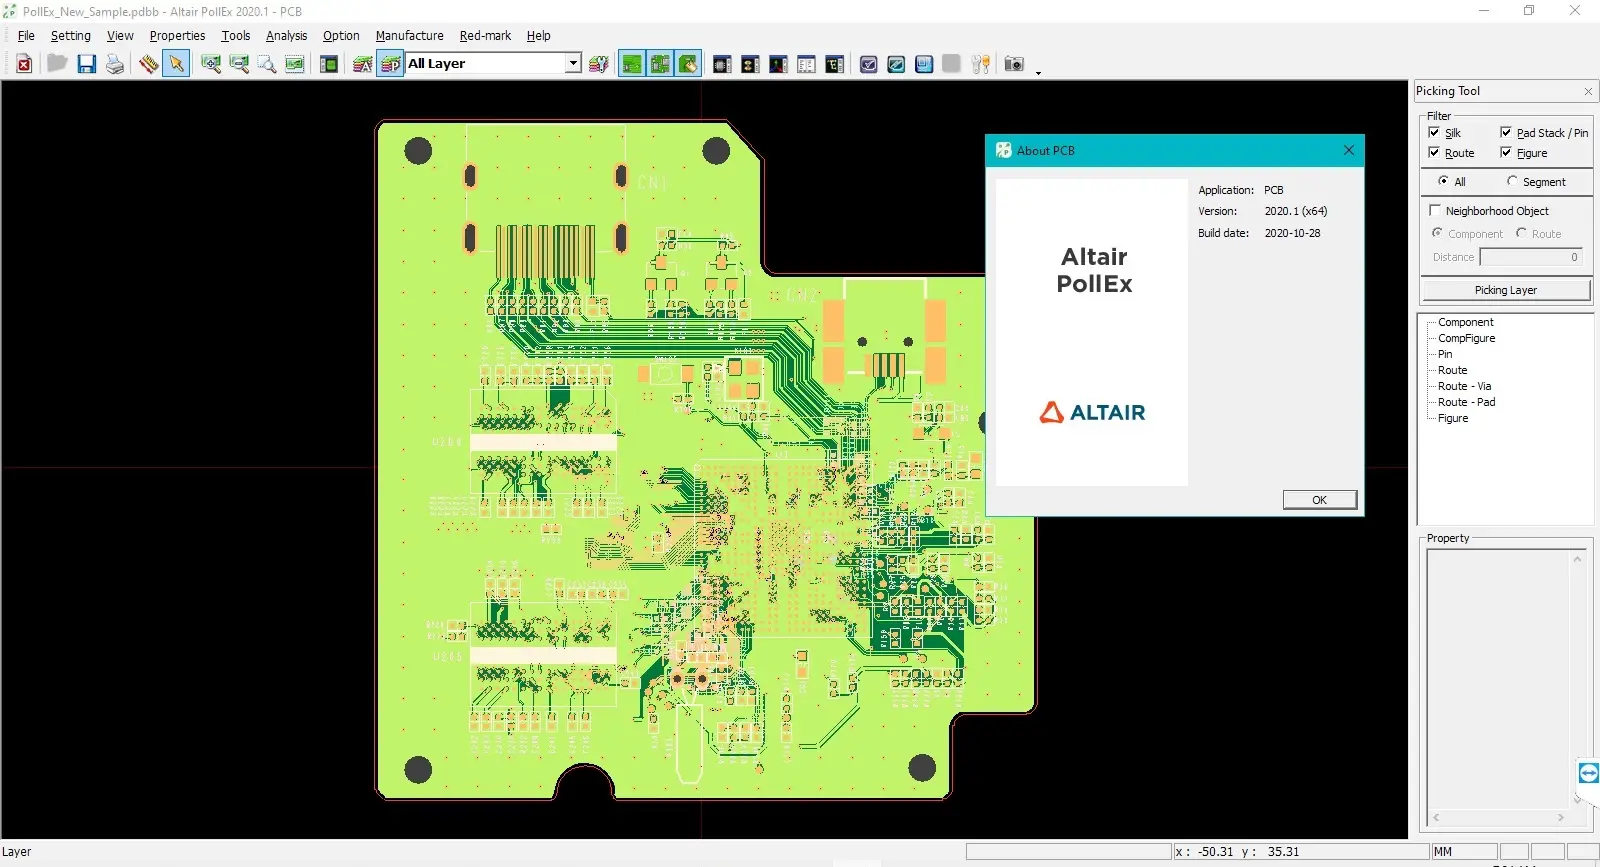This screenshot has width=1600, height=867.
Task: Activate the arrow picking pointer tool
Action: tap(176, 64)
